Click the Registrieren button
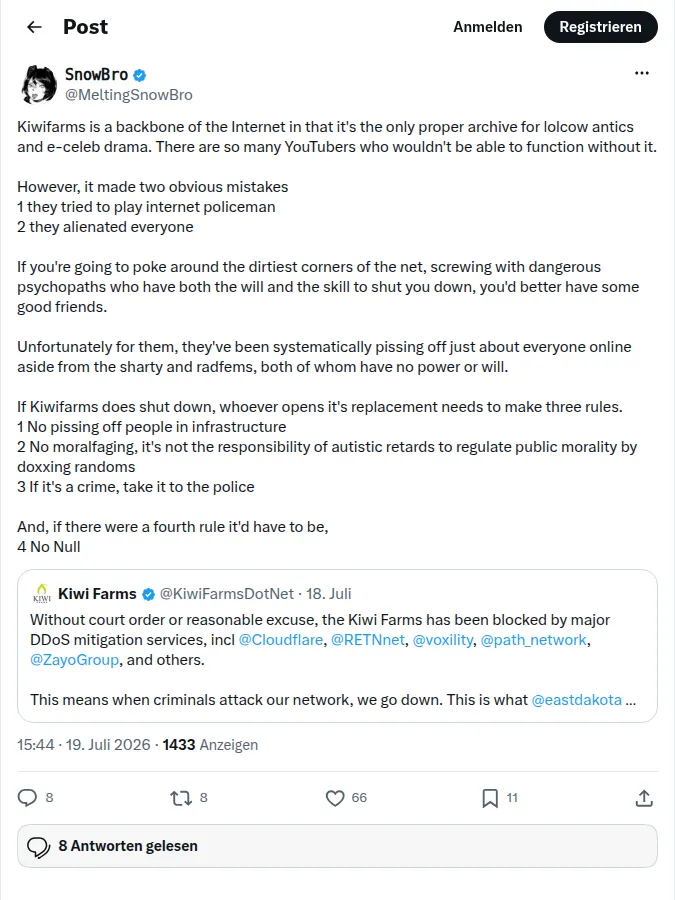The height and width of the screenshot is (900, 675). coord(600,27)
